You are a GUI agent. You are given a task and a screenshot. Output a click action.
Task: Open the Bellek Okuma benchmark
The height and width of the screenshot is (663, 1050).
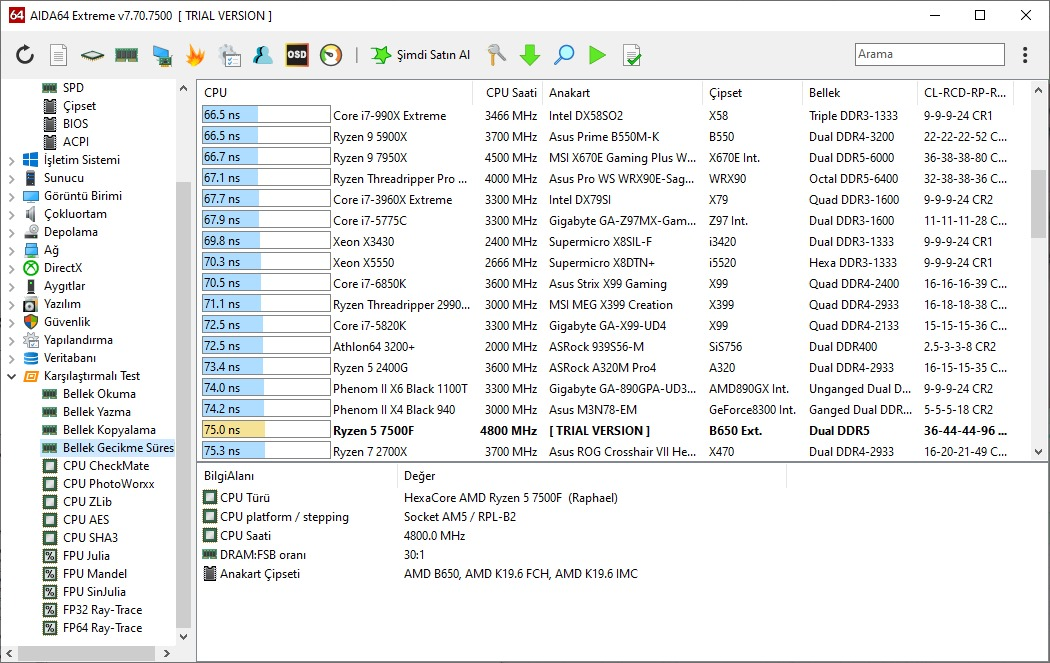coord(99,394)
